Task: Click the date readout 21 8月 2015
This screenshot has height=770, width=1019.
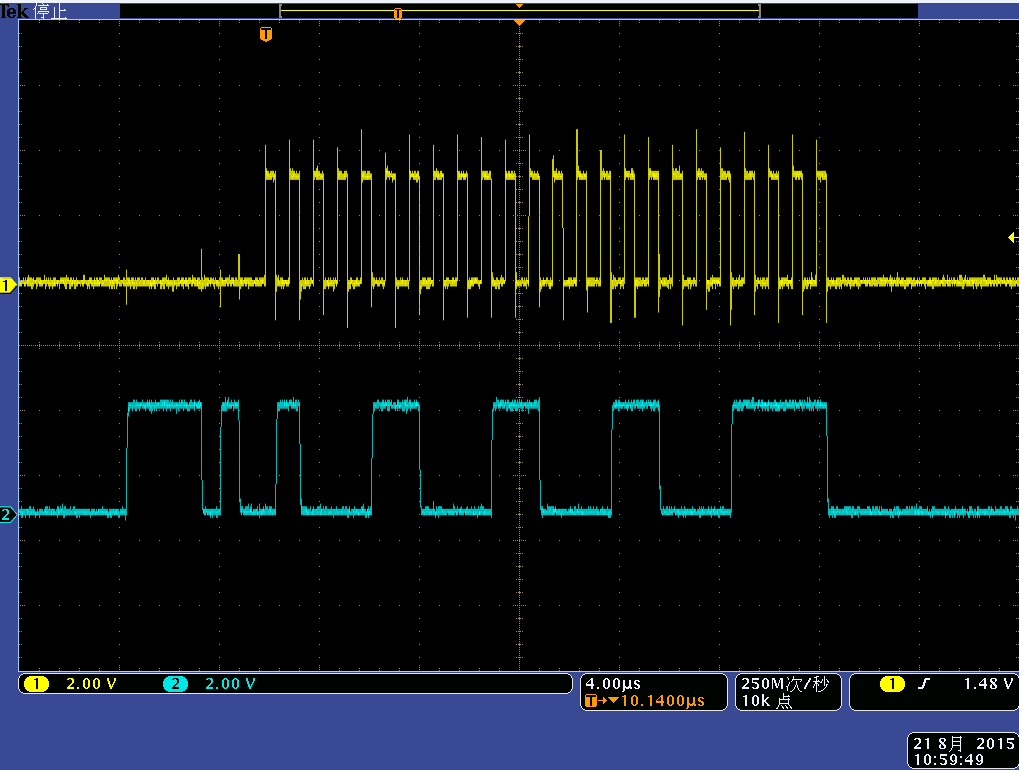Action: (964, 743)
